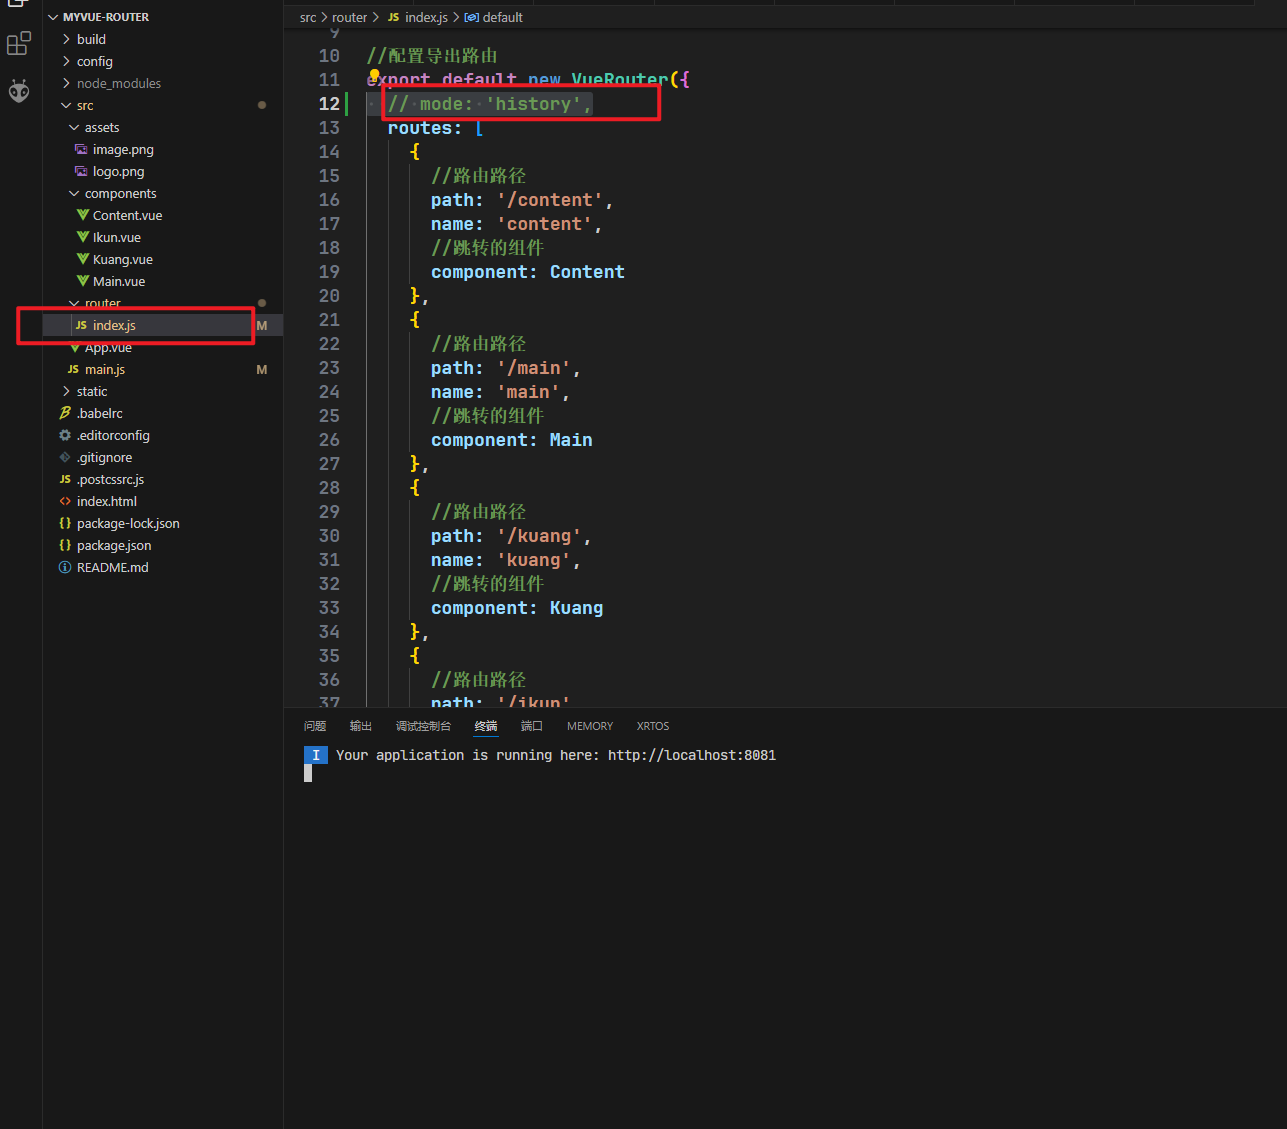Open the http://localhost:8081 terminal link
Screen dimensions: 1287x1129
pyautogui.click(x=692, y=755)
